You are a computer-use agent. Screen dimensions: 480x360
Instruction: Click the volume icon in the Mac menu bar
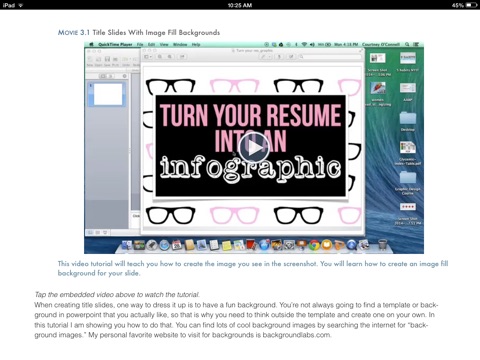(312, 44)
